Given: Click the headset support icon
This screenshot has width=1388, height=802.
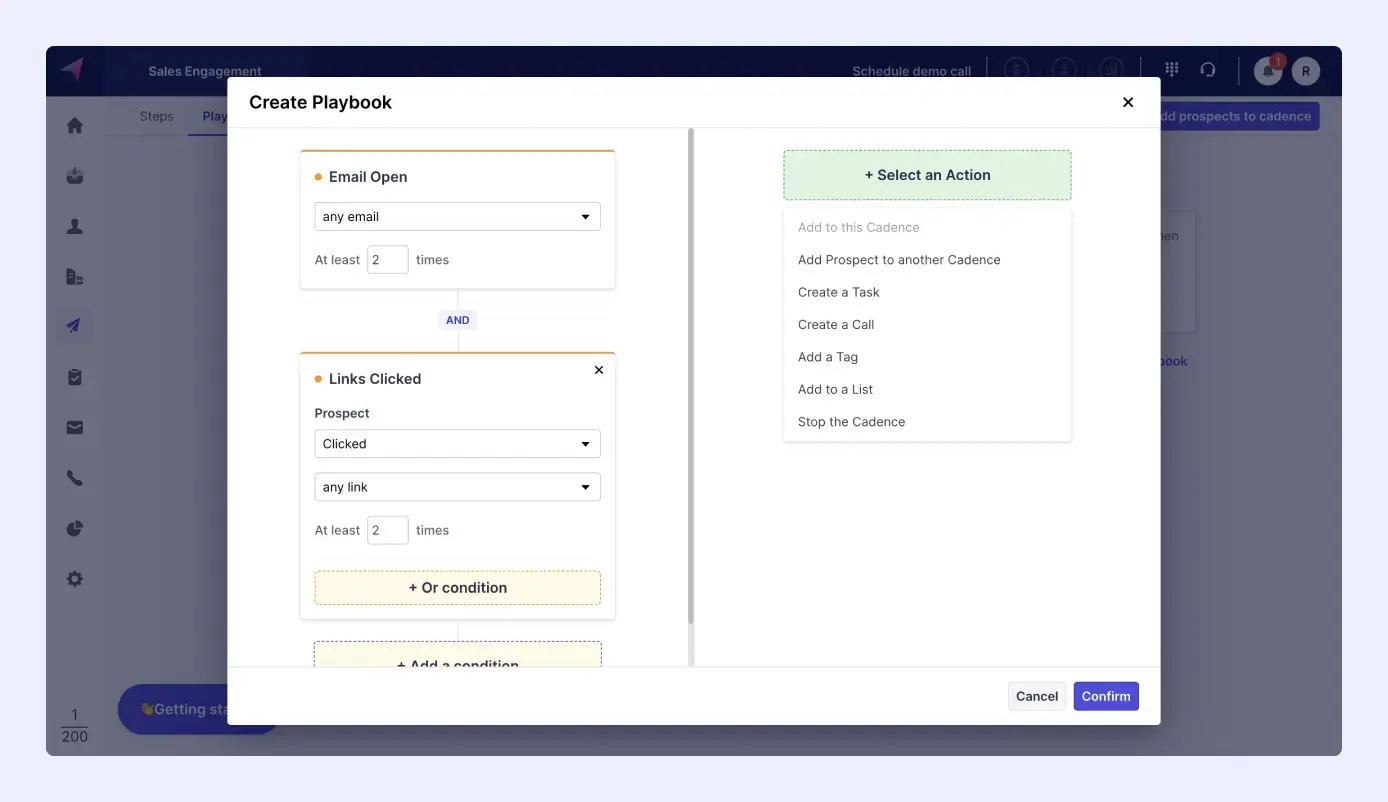Looking at the screenshot, I should pos(1208,69).
